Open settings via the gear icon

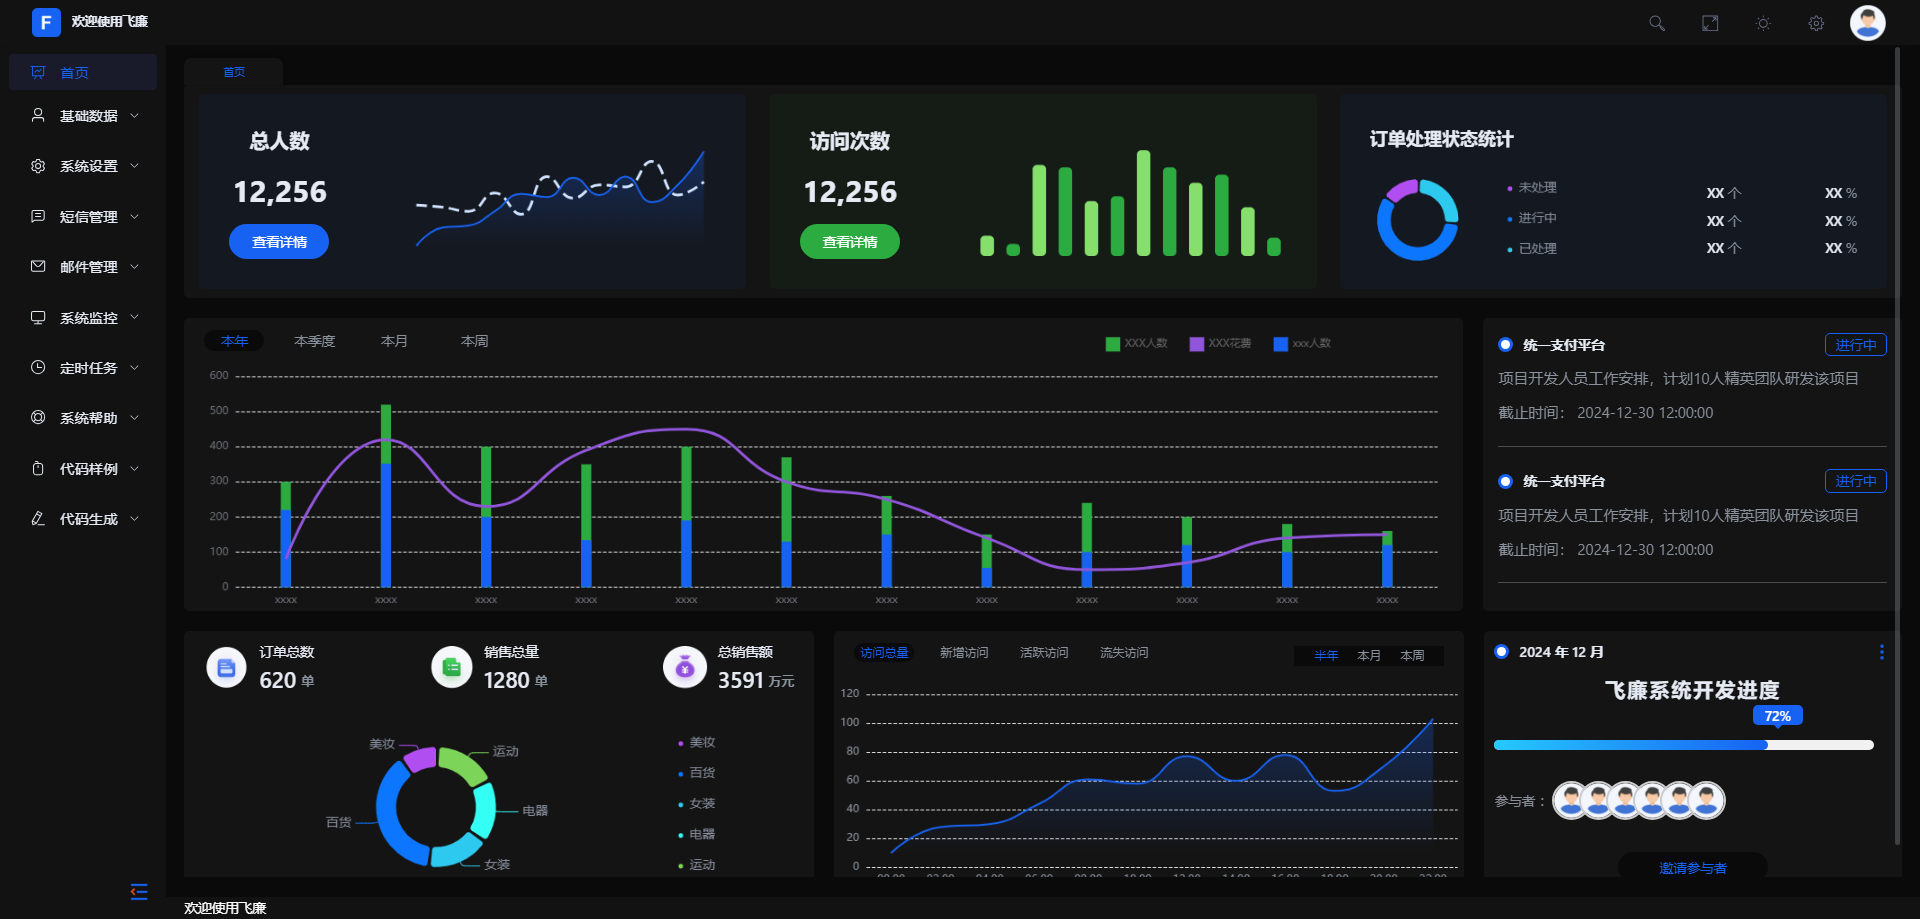click(1816, 23)
